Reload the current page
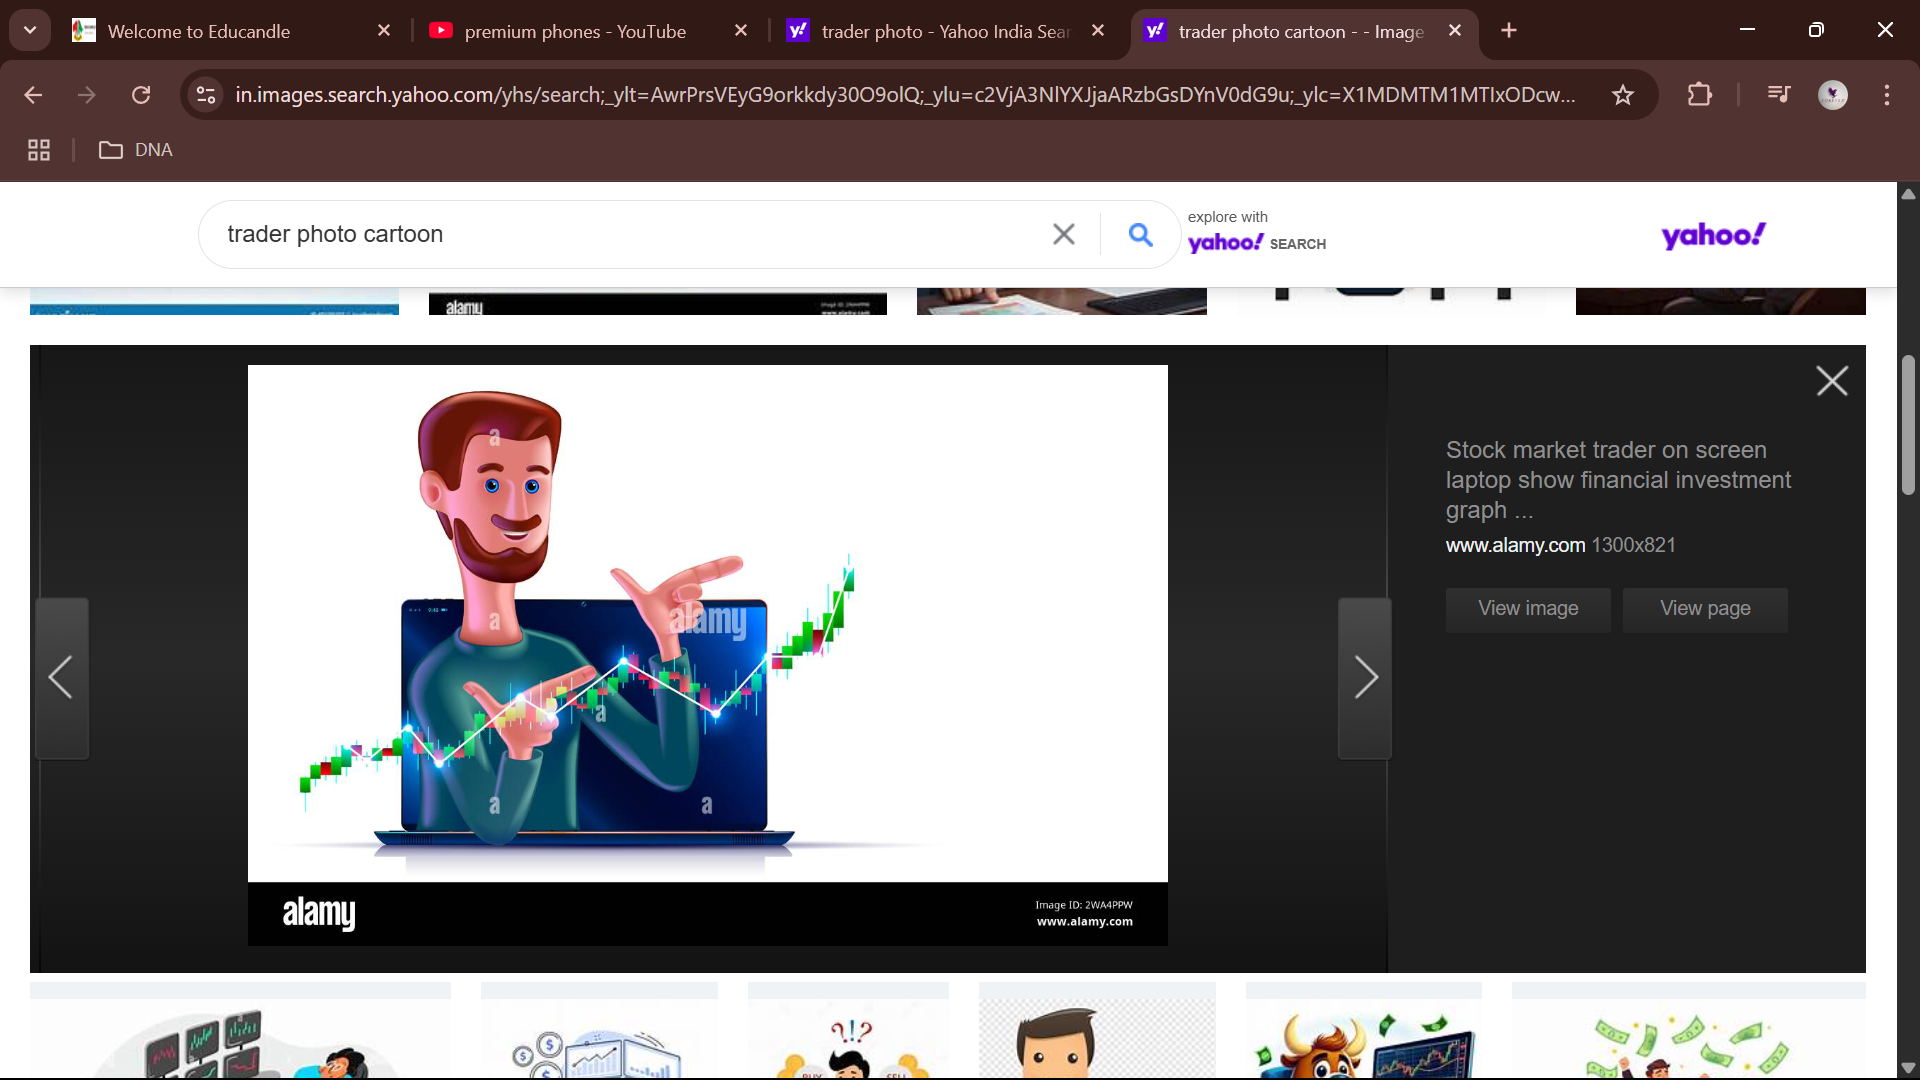This screenshot has height=1080, width=1920. click(141, 95)
